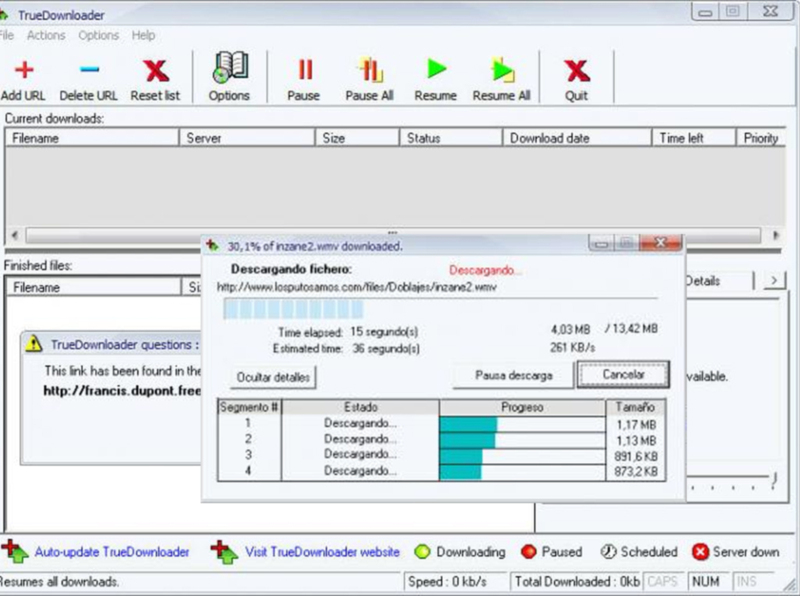Image resolution: width=800 pixels, height=596 pixels.
Task: Click segment 1 progress bar
Action: (522, 424)
